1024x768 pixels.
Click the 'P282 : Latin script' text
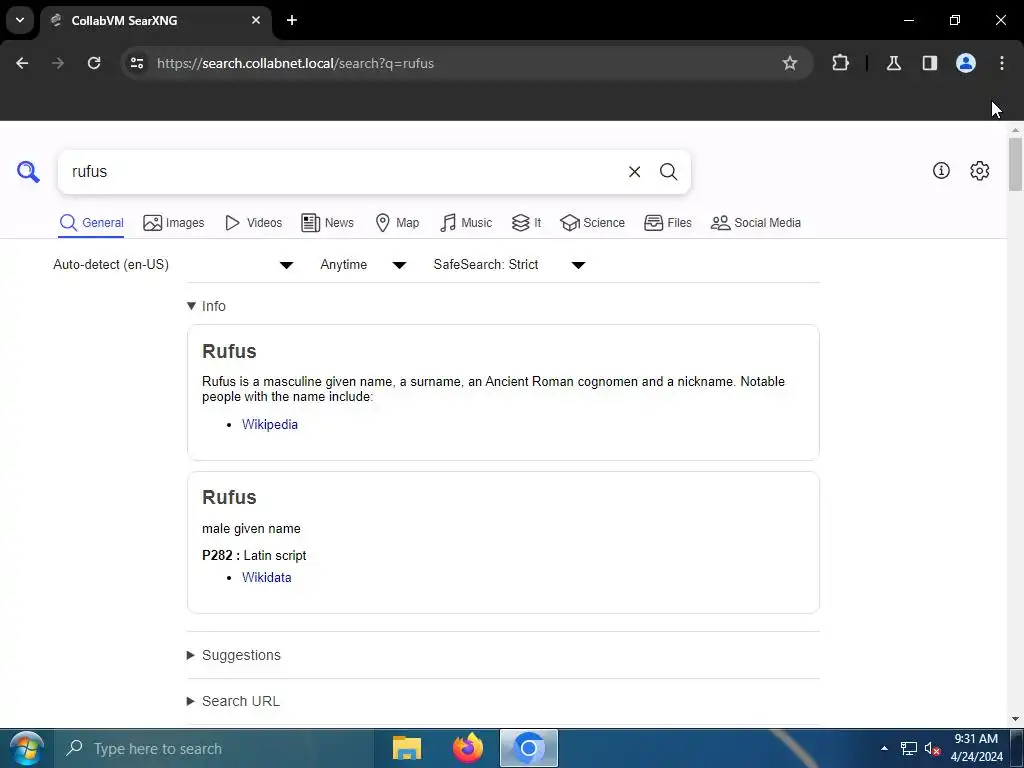[x=254, y=555]
